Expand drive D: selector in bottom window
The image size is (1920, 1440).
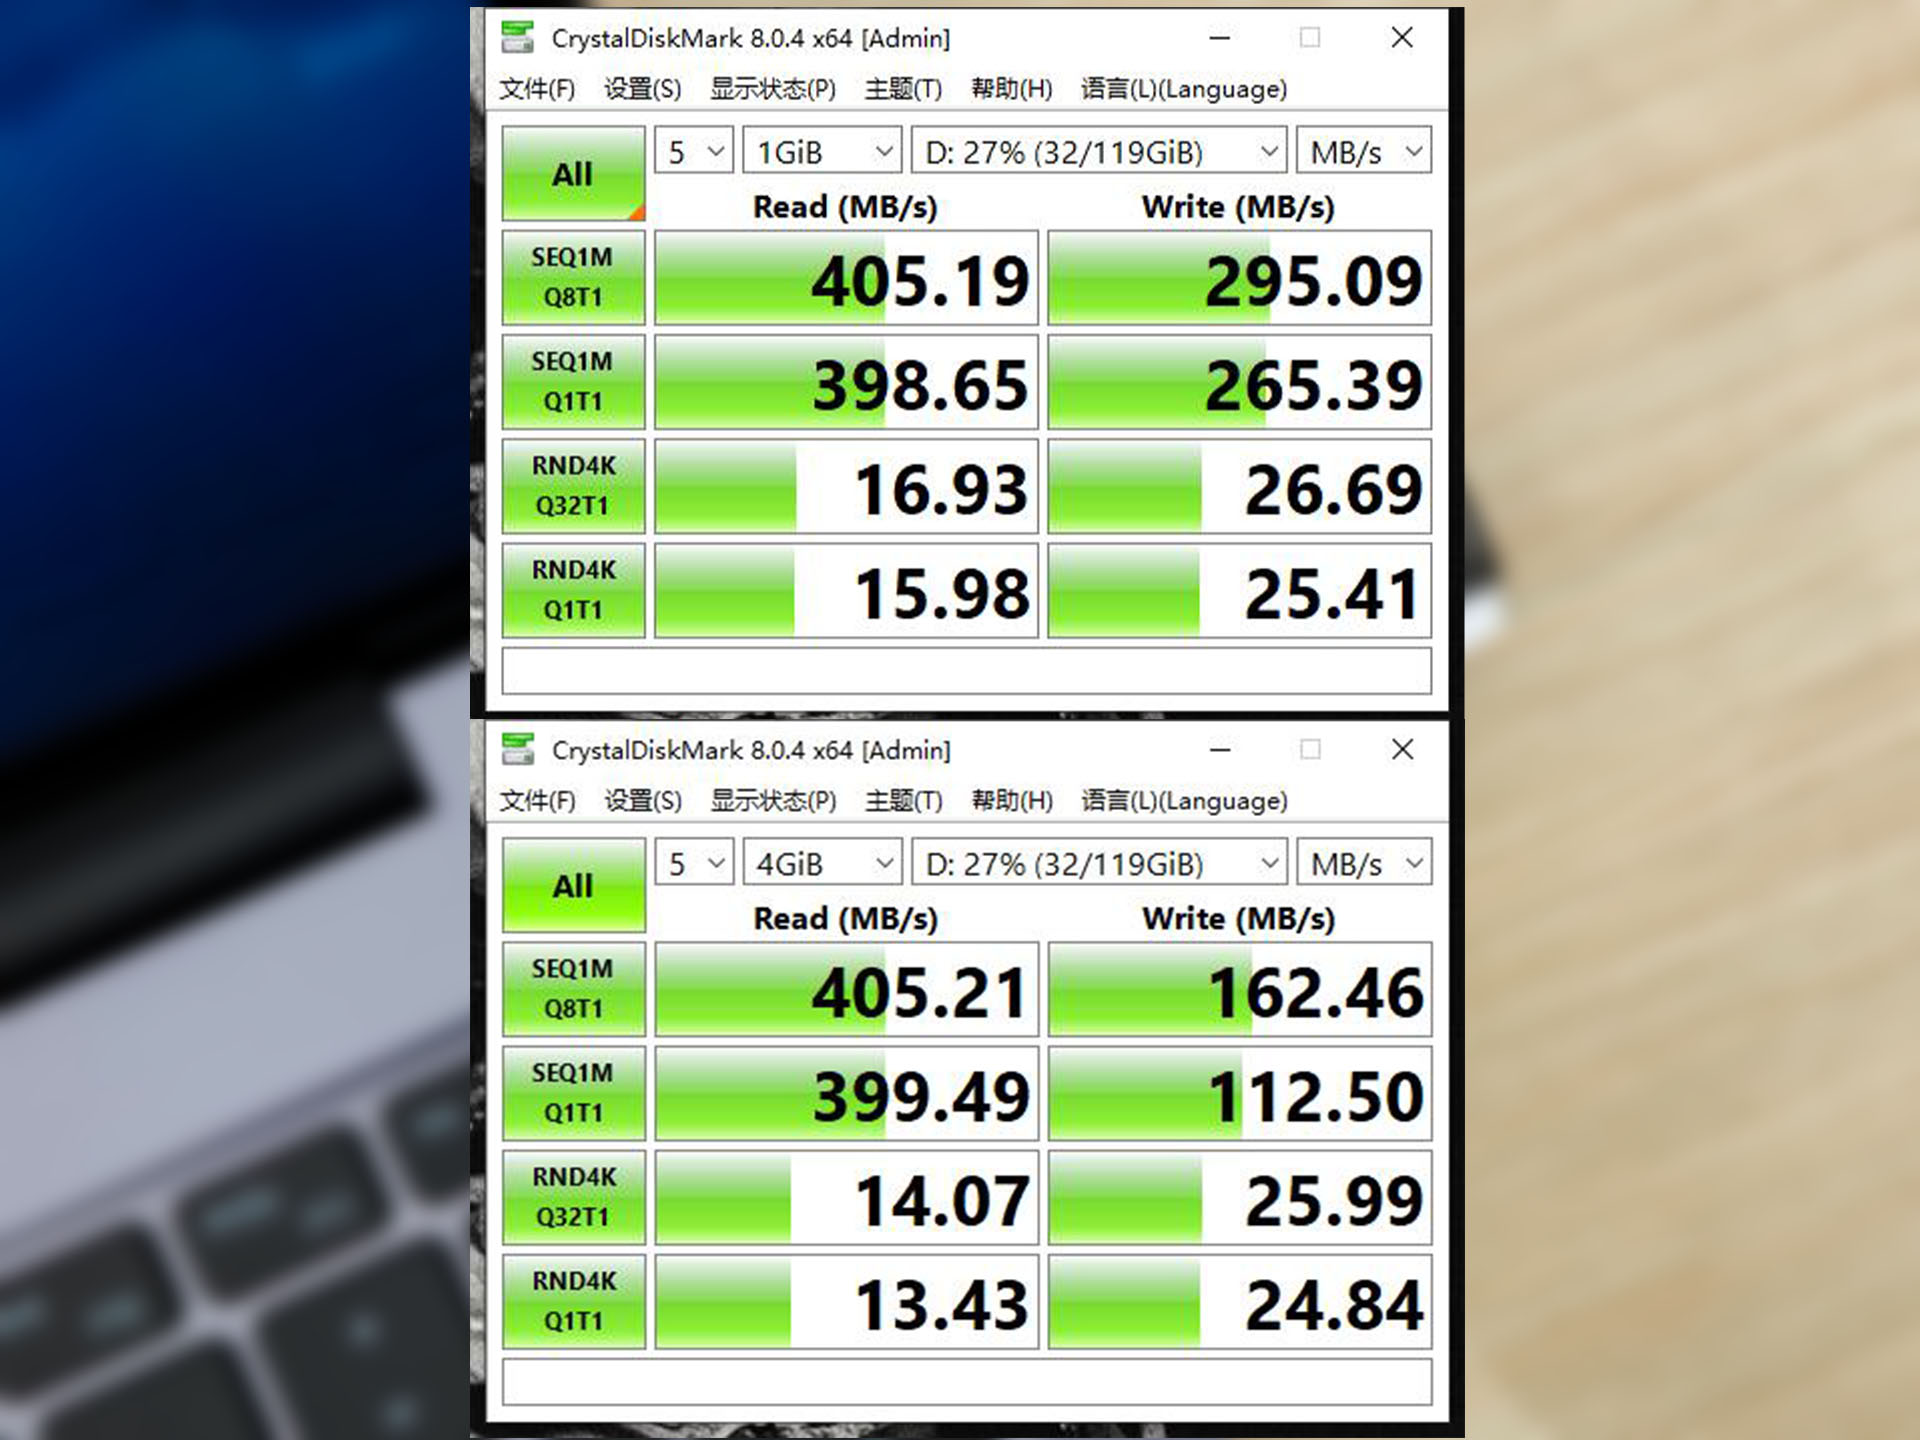[1100, 863]
